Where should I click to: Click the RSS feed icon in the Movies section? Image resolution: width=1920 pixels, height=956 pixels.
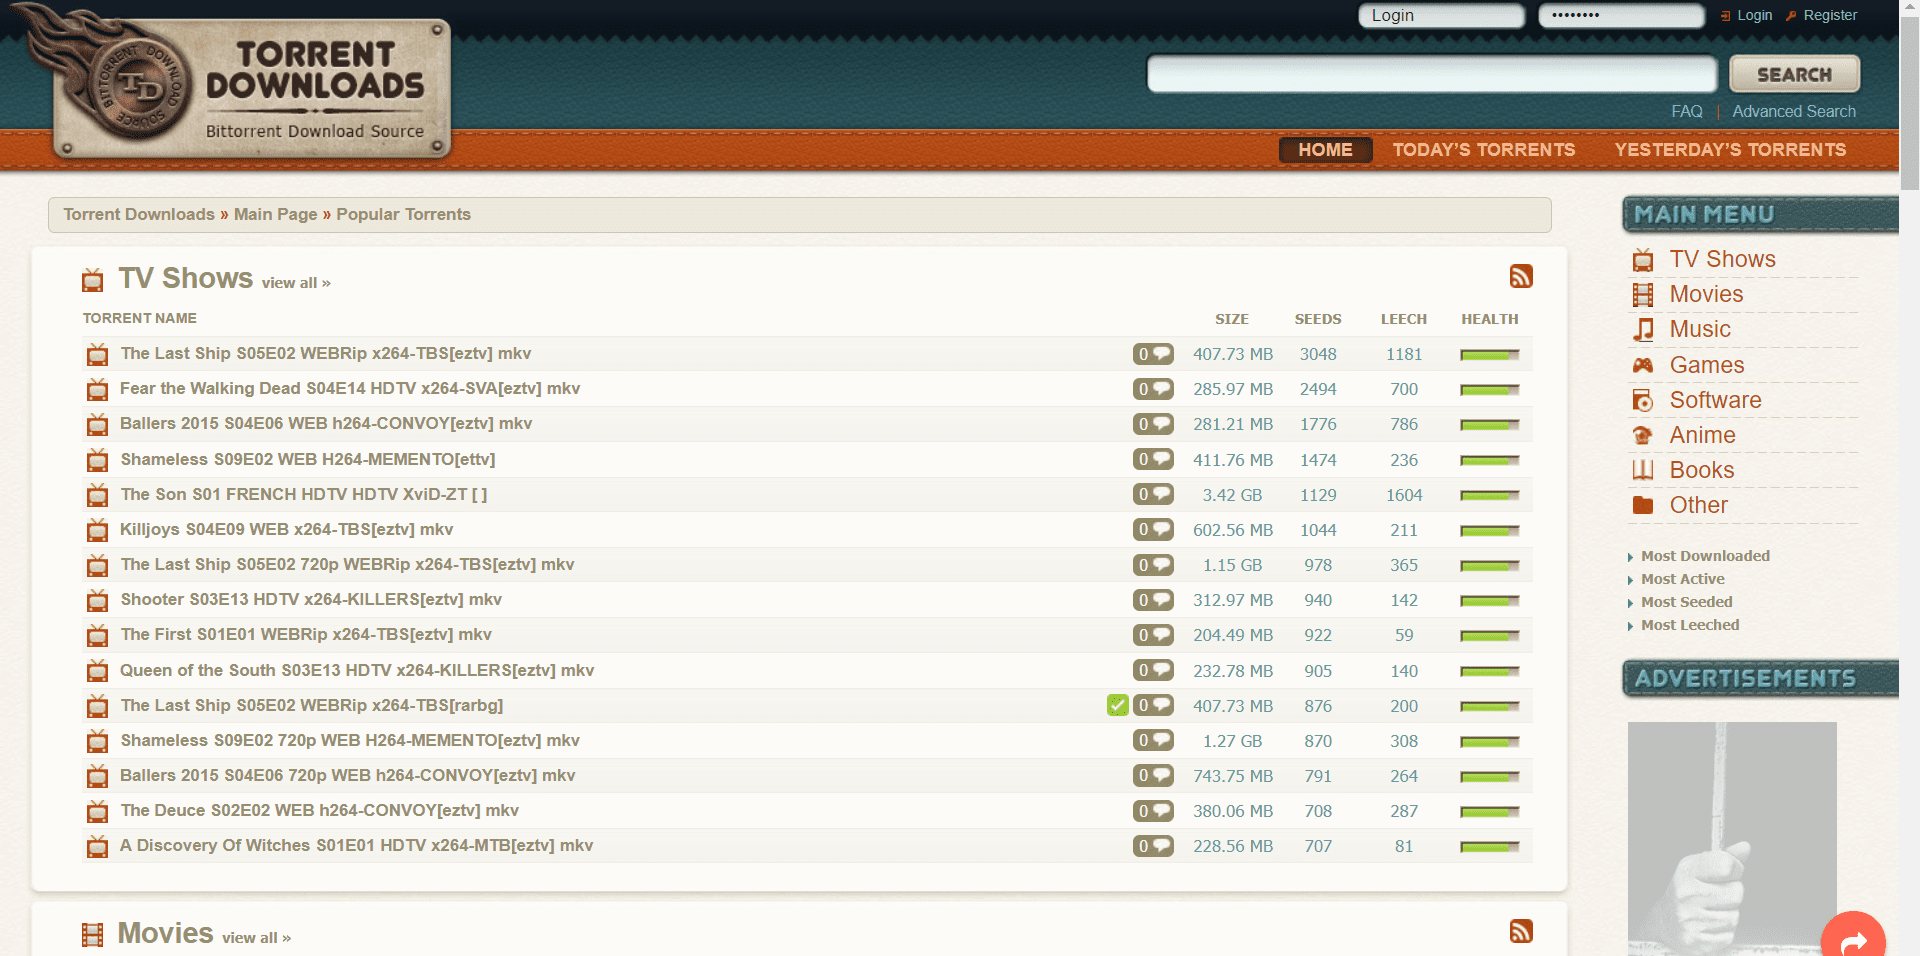point(1521,931)
